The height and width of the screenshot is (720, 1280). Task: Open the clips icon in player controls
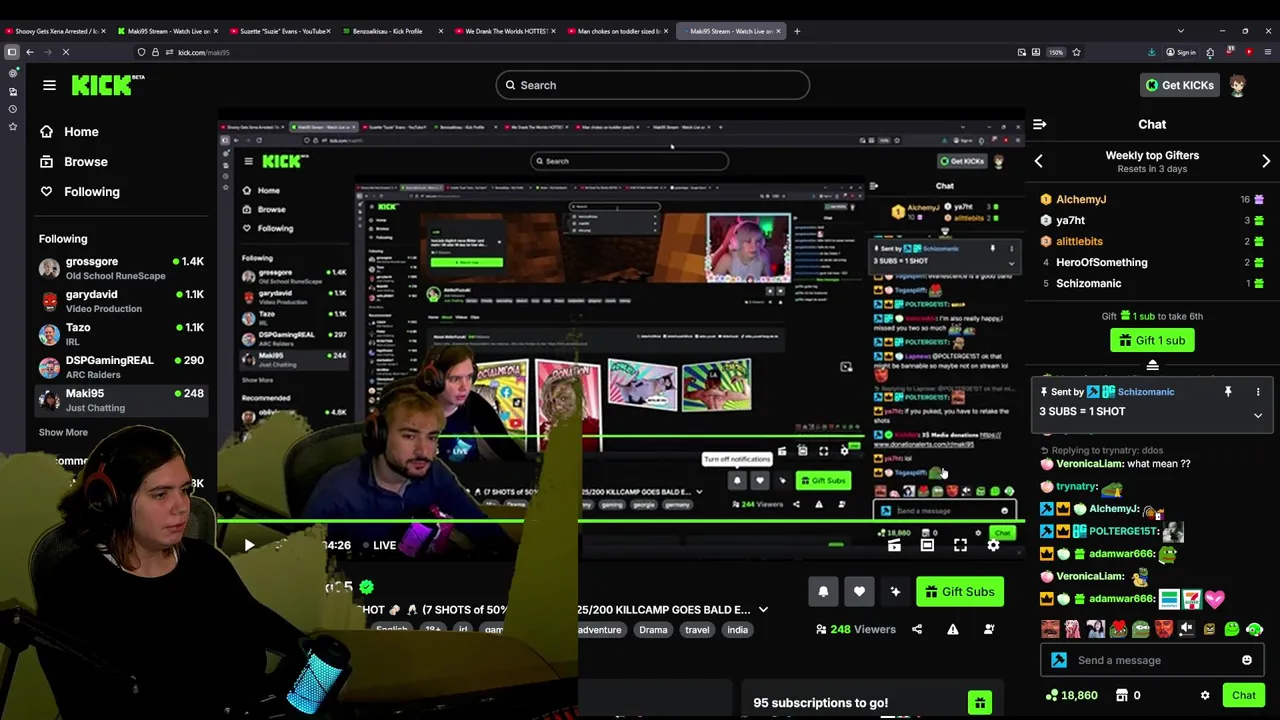pos(894,545)
